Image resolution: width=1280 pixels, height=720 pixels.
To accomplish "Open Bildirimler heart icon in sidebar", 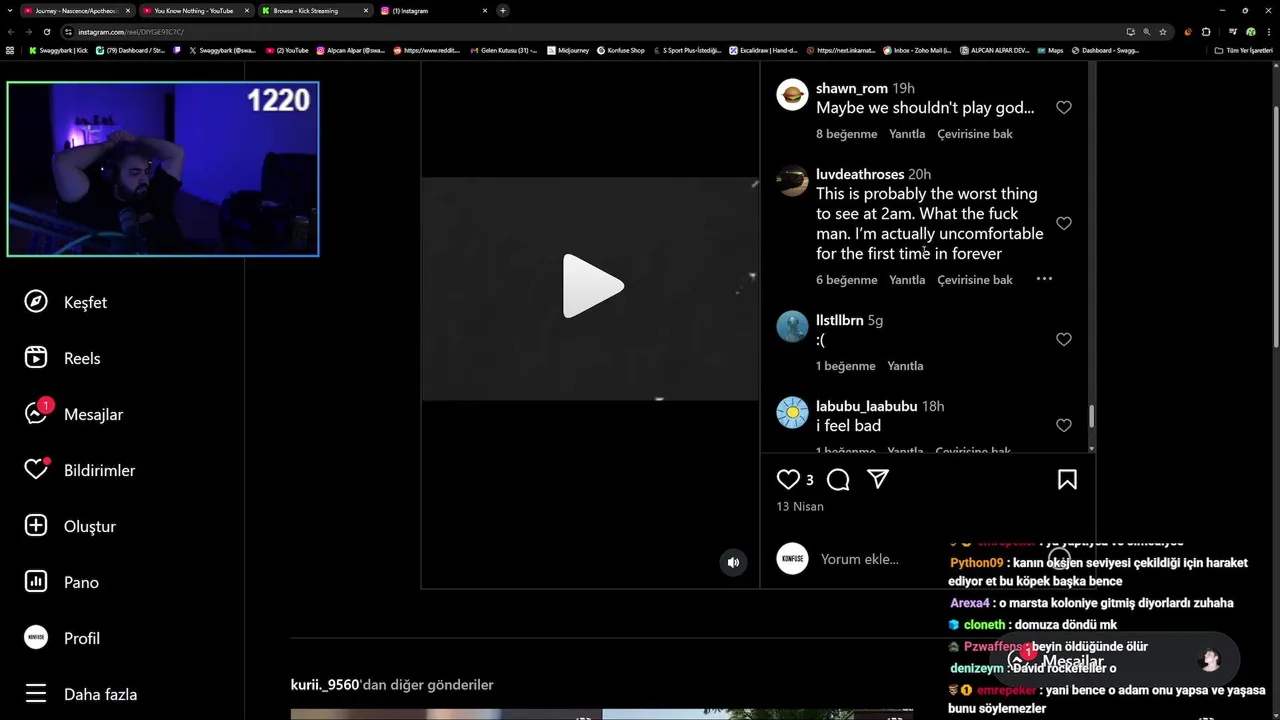I will point(36,470).
